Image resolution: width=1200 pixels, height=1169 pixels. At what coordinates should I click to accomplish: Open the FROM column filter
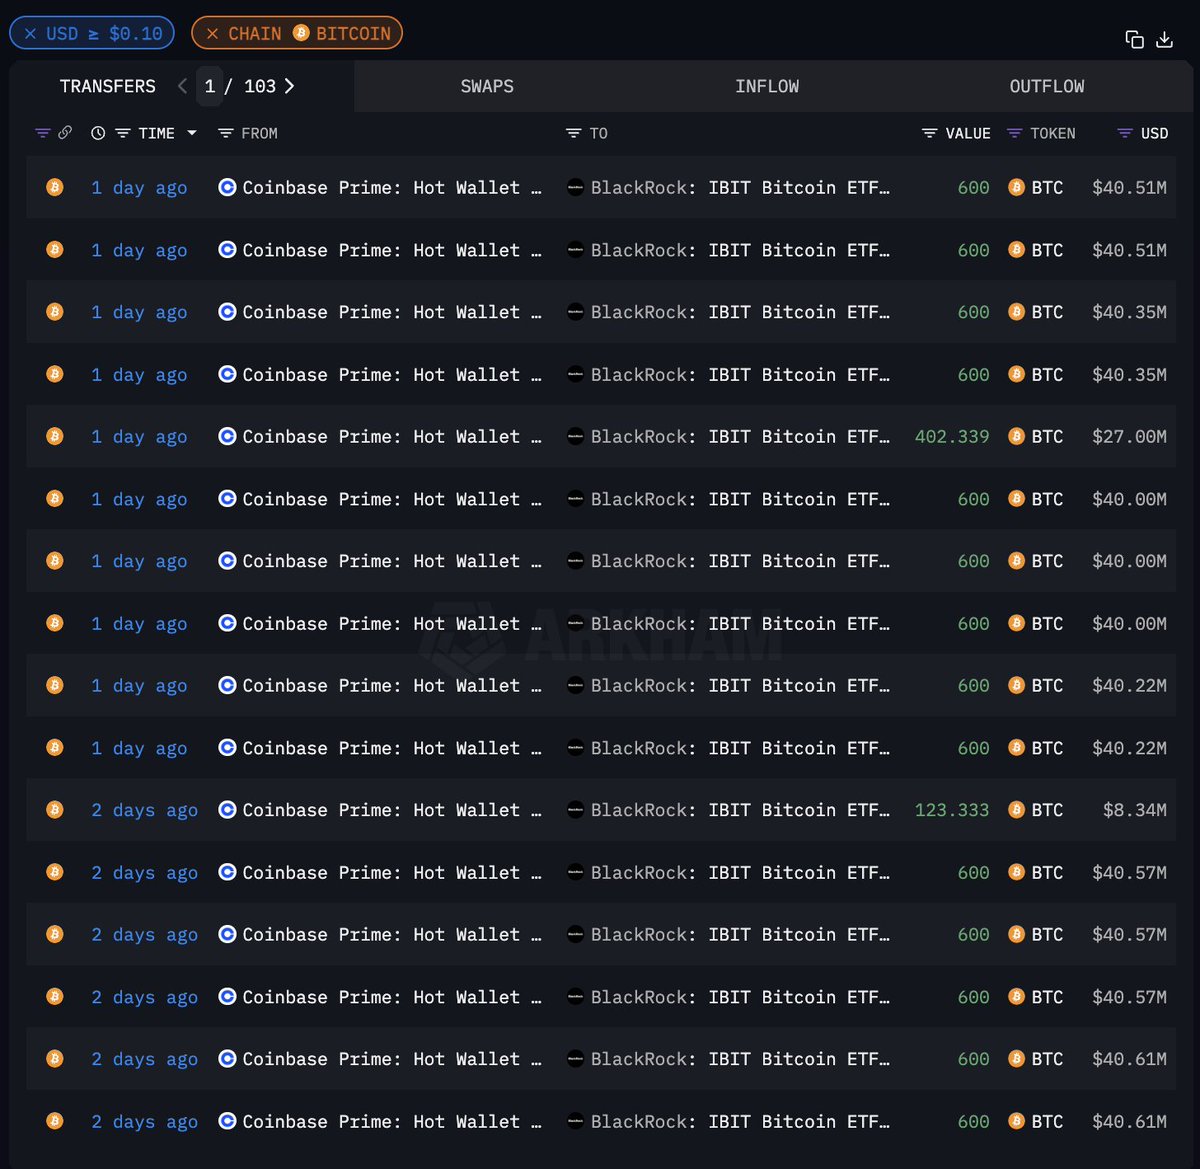point(226,133)
